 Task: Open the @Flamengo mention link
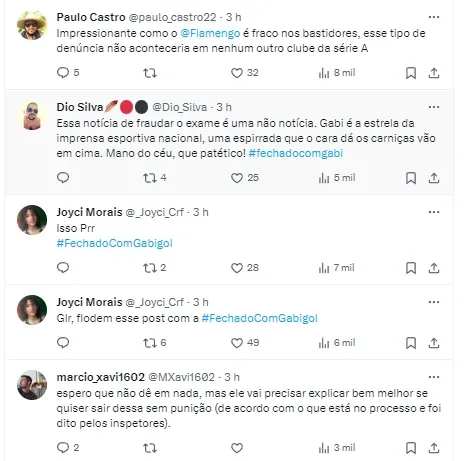(x=210, y=33)
